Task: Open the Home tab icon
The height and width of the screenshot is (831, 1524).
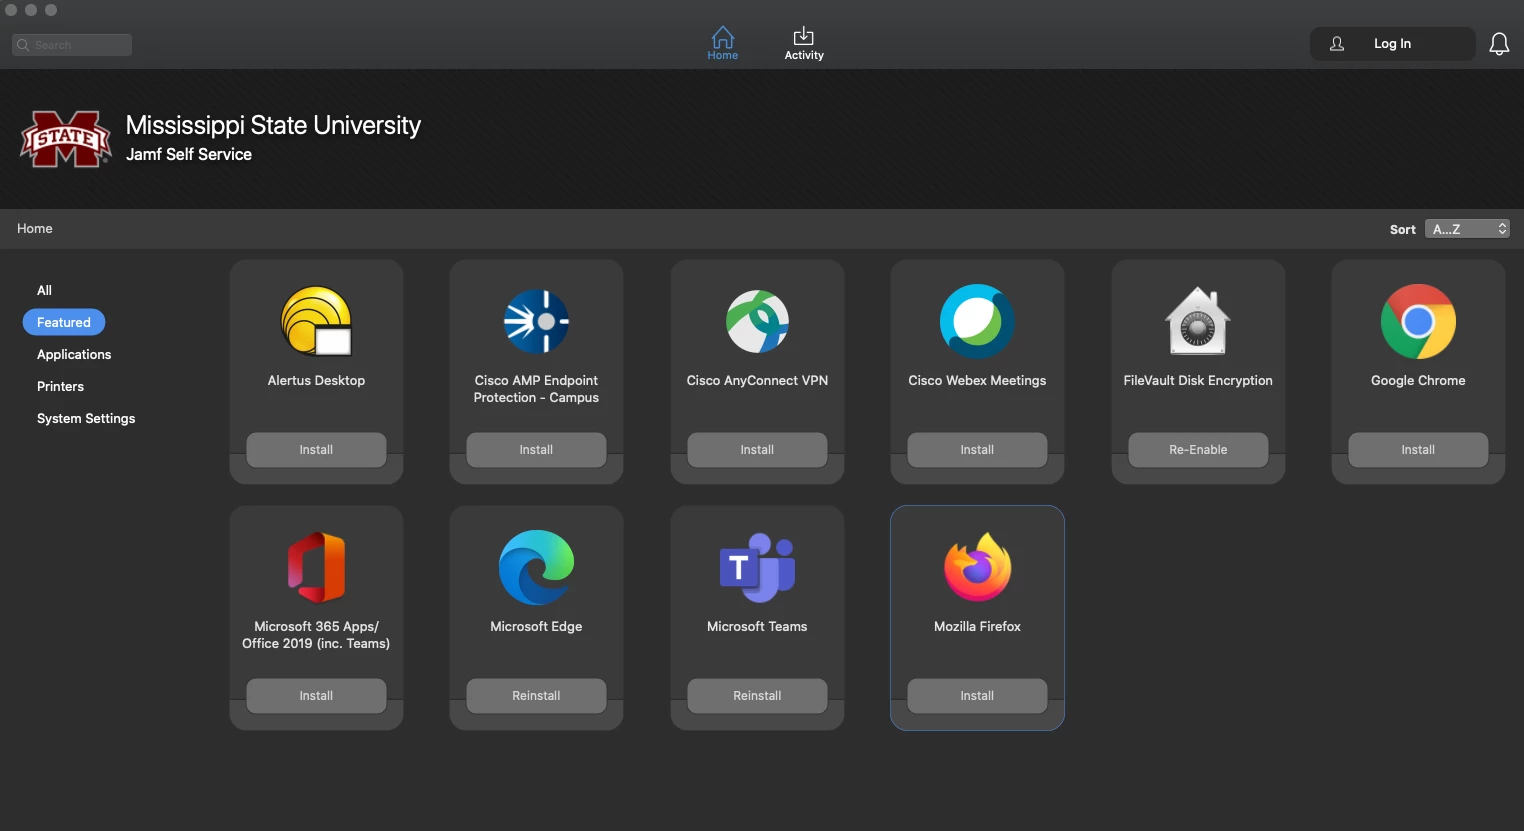Action: 723,37
